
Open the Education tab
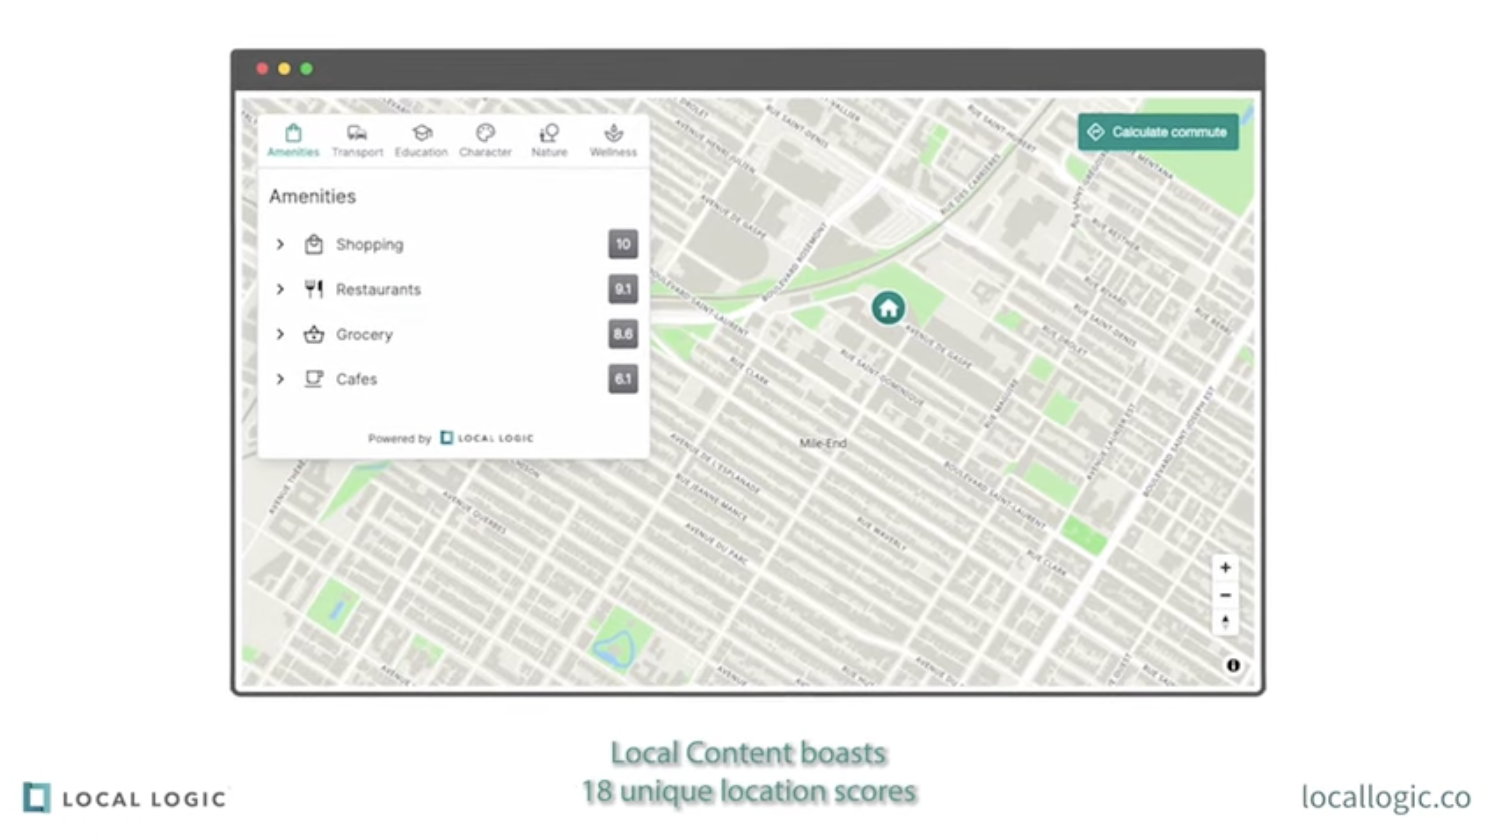(x=421, y=140)
